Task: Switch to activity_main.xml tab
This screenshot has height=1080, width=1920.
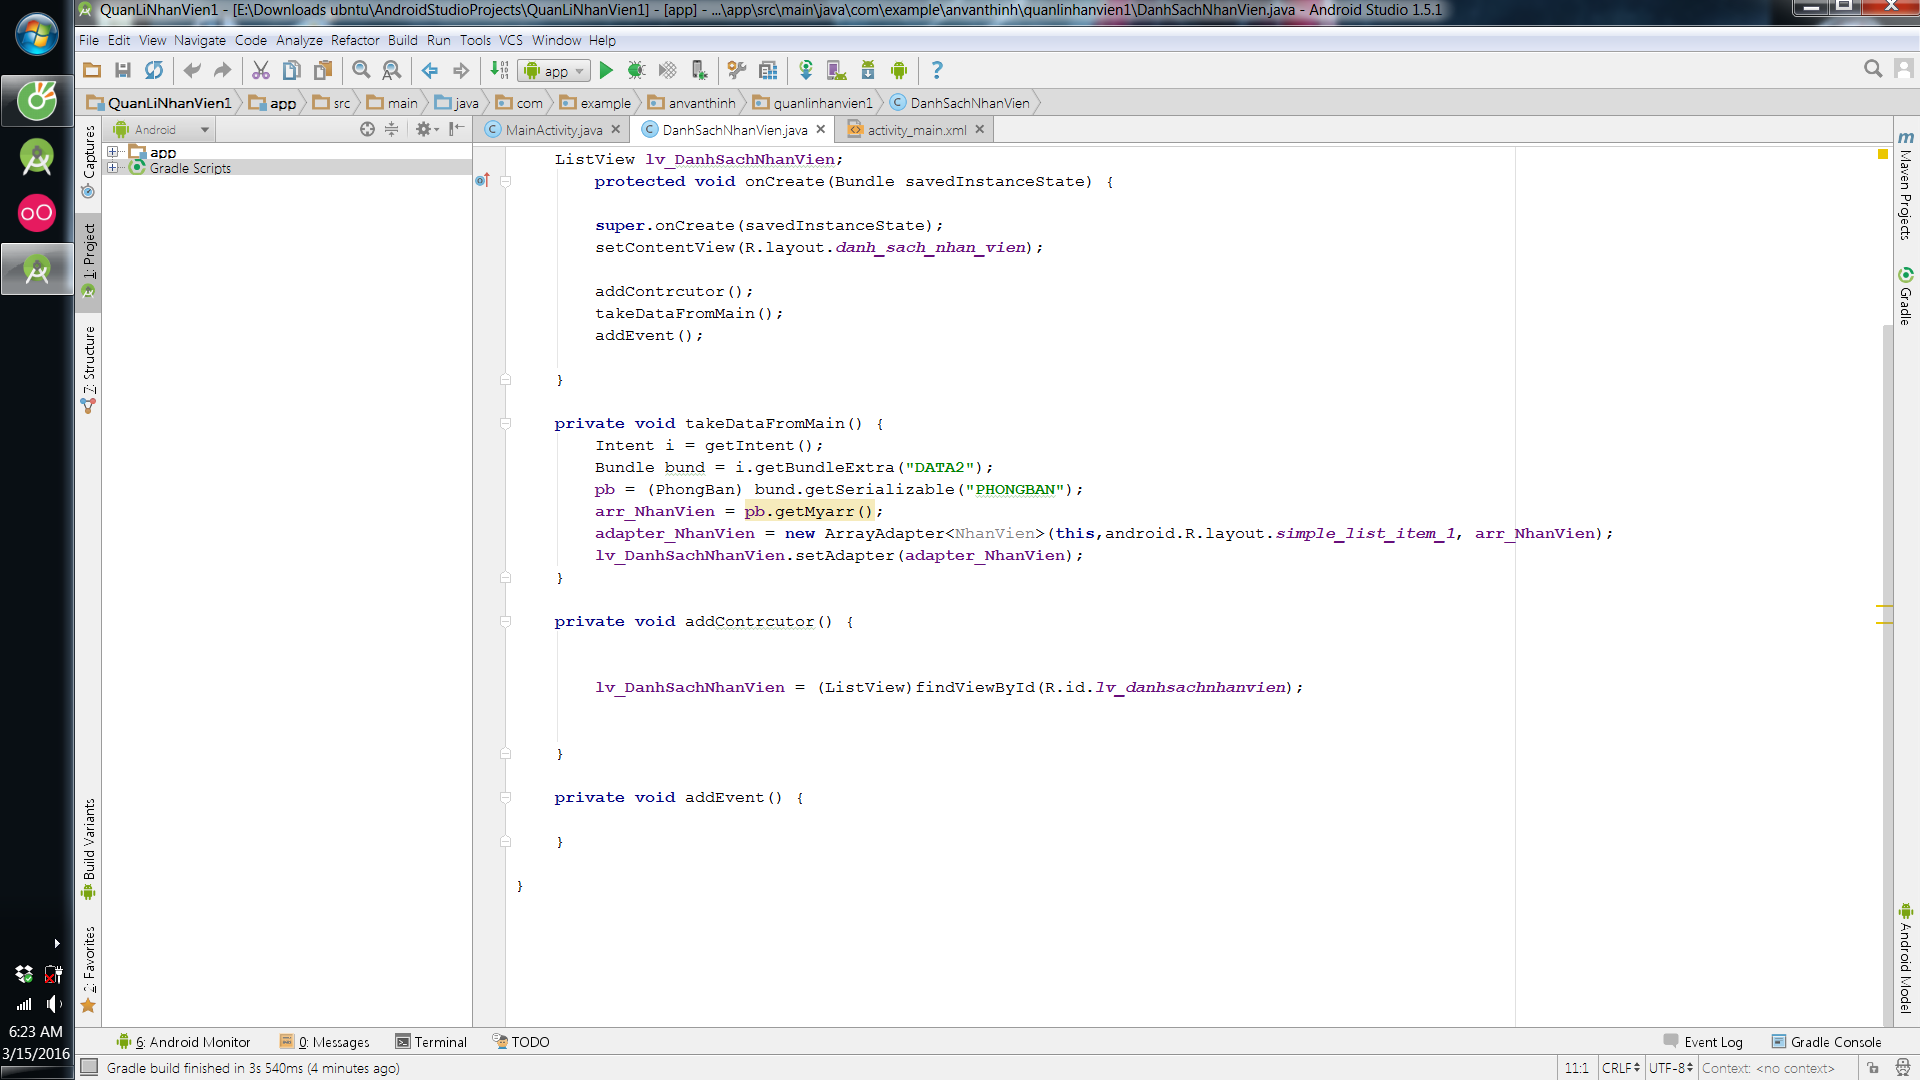Action: pyautogui.click(x=917, y=130)
